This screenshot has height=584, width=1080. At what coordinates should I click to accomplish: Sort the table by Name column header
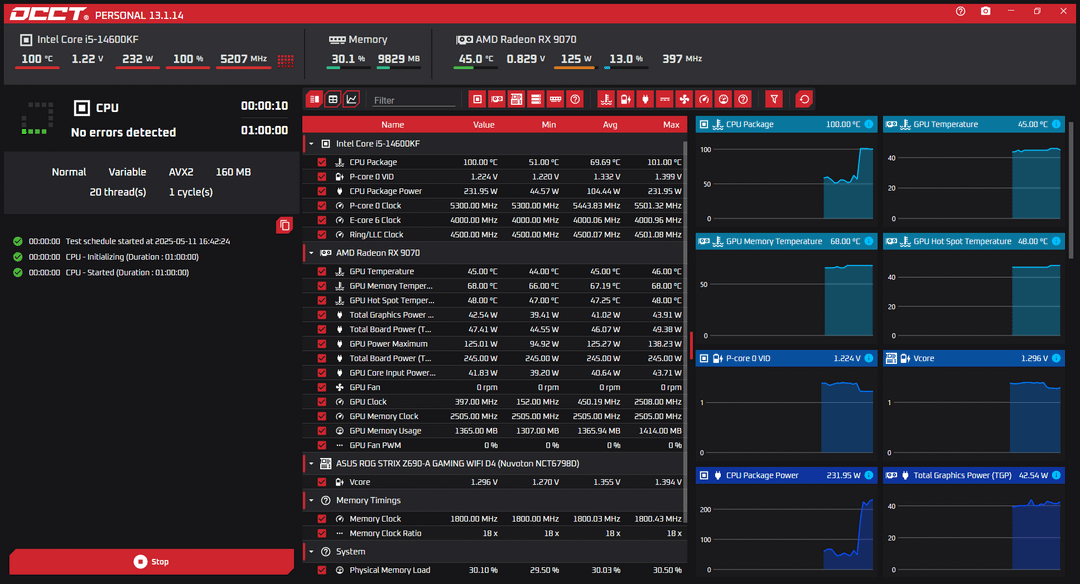pyautogui.click(x=393, y=125)
